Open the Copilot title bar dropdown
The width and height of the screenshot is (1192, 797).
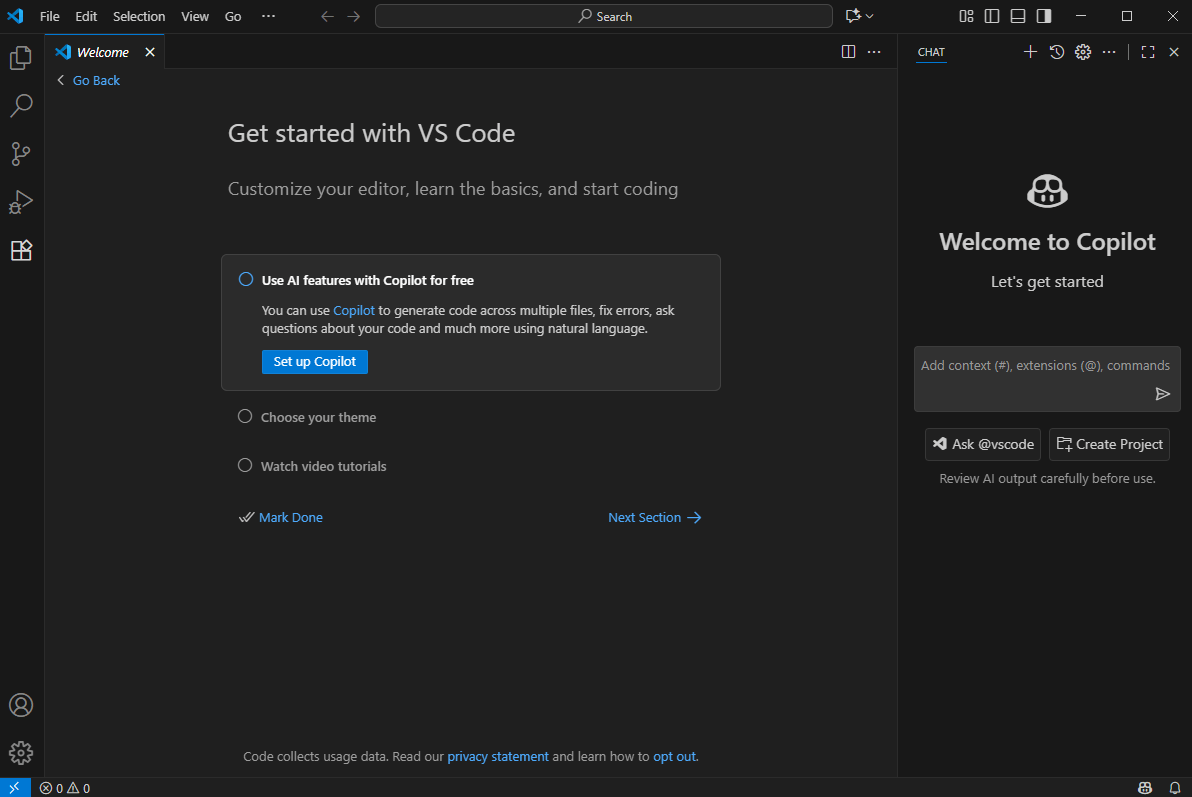(860, 16)
